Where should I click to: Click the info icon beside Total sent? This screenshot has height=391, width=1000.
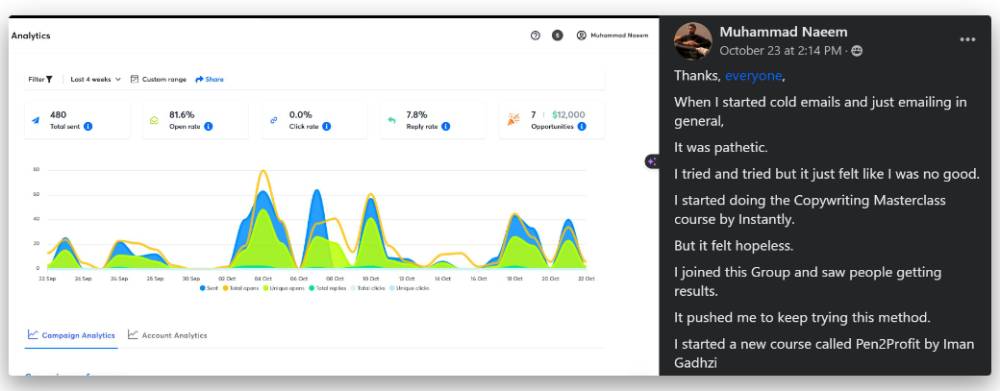[88, 126]
